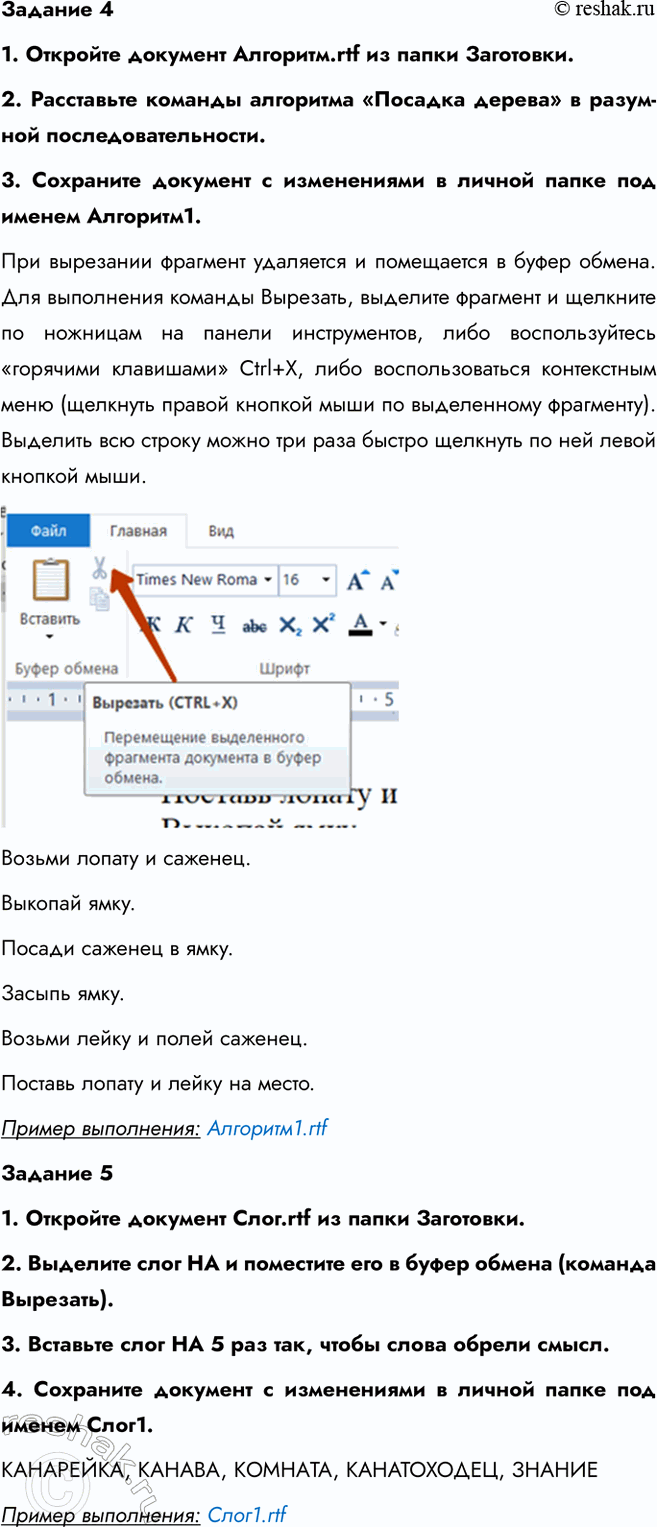Expand the font color dropdown arrow
The height and width of the screenshot is (1527, 657).
point(382,625)
